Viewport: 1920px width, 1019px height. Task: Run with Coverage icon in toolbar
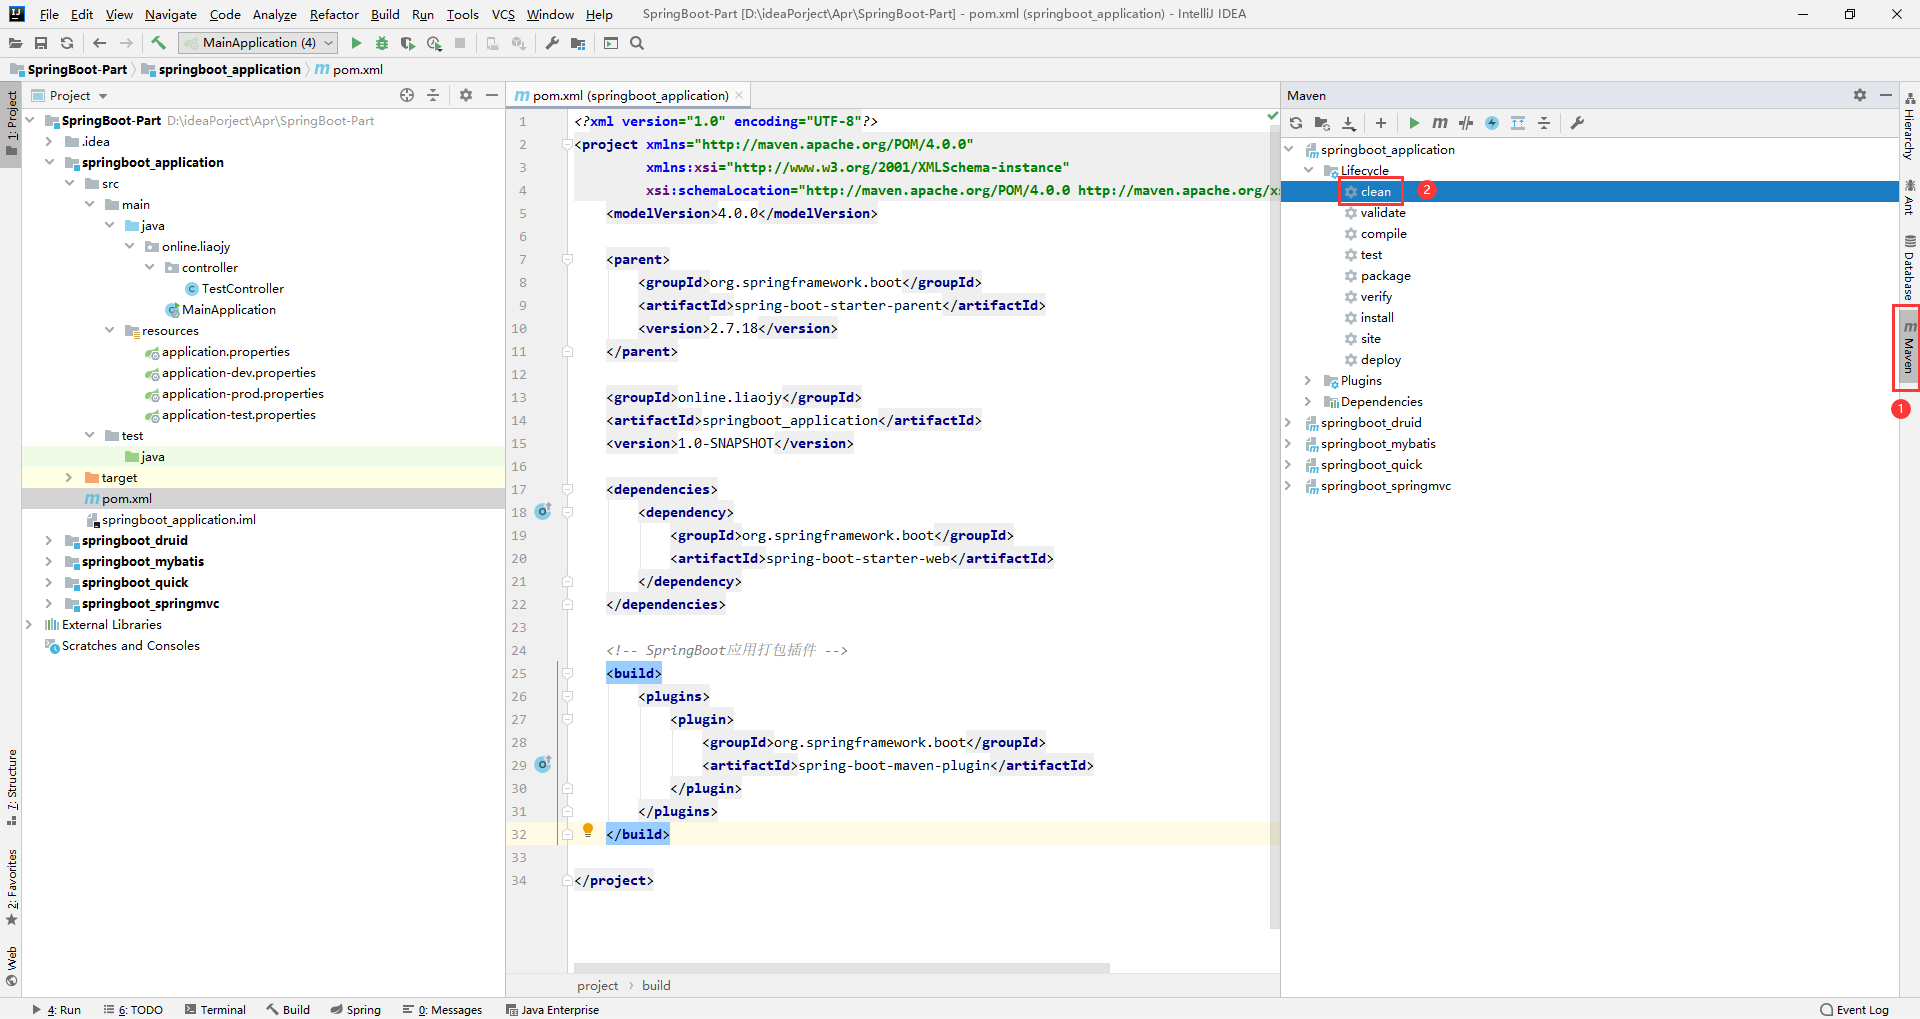(x=408, y=43)
